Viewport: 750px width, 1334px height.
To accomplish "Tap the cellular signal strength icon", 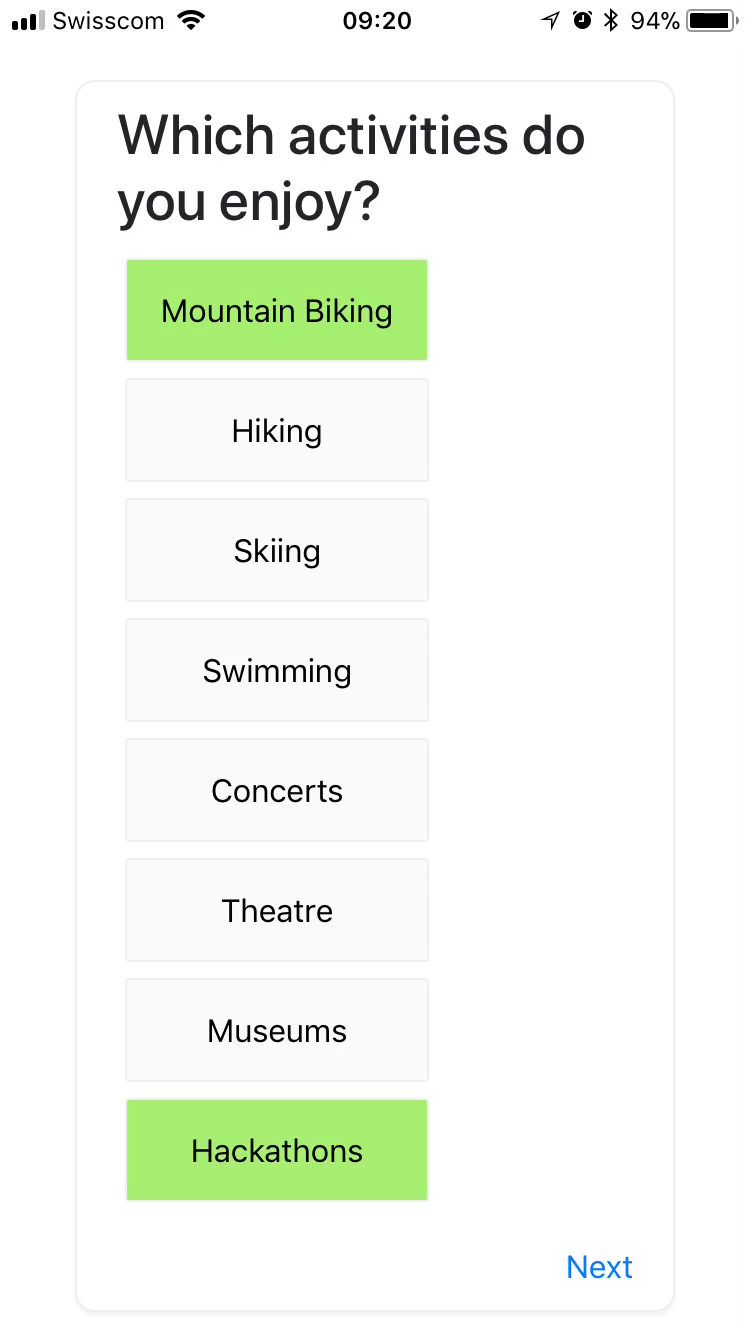I will click(x=28, y=21).
